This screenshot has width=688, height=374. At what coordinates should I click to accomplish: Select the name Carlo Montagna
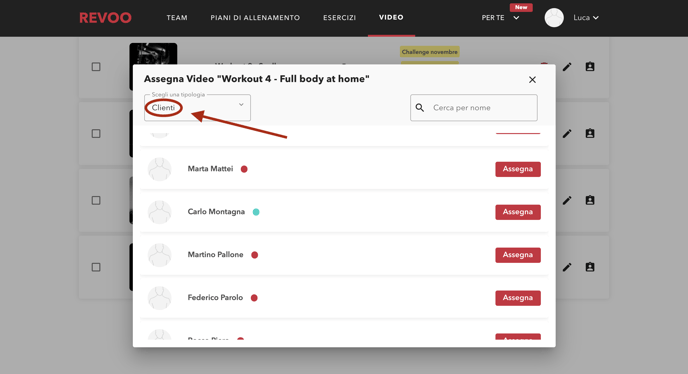[x=216, y=212]
